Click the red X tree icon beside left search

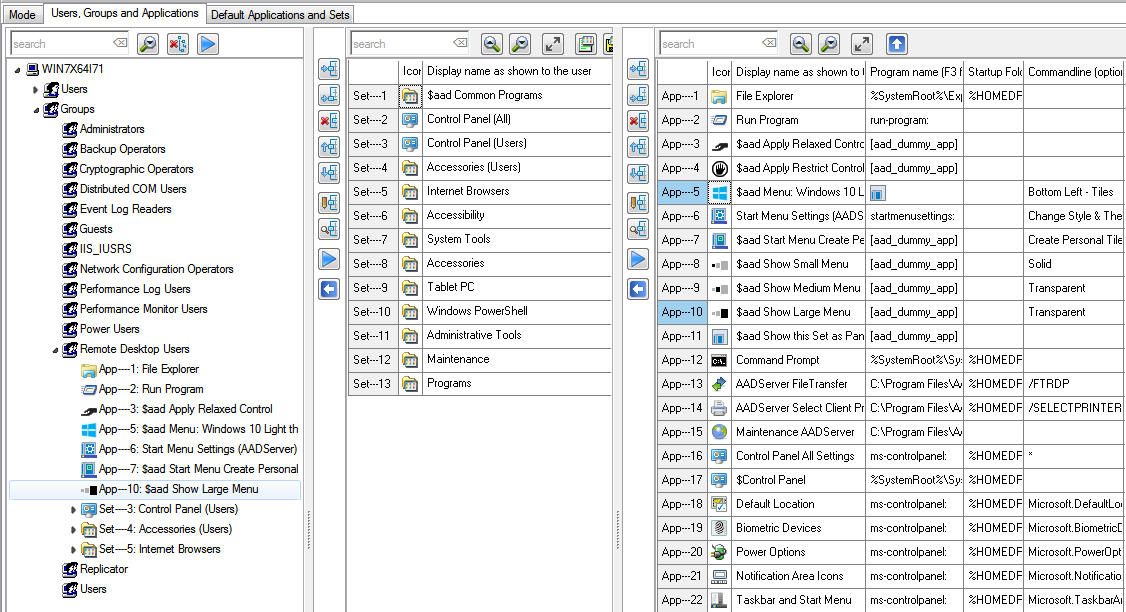[178, 44]
